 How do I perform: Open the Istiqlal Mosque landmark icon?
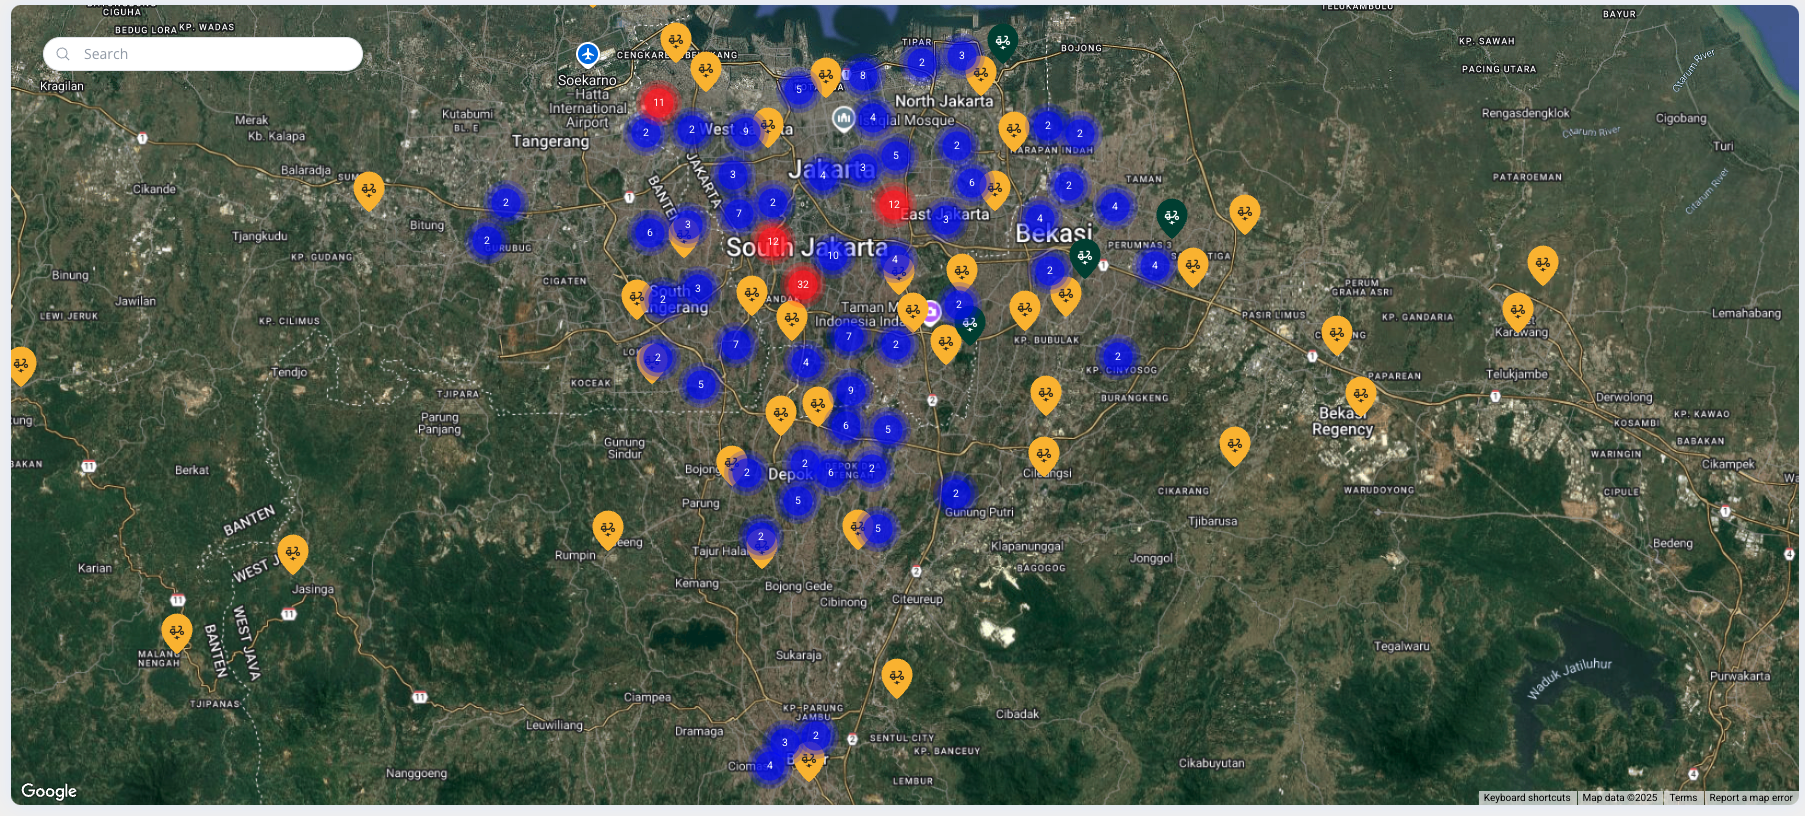[x=843, y=119]
